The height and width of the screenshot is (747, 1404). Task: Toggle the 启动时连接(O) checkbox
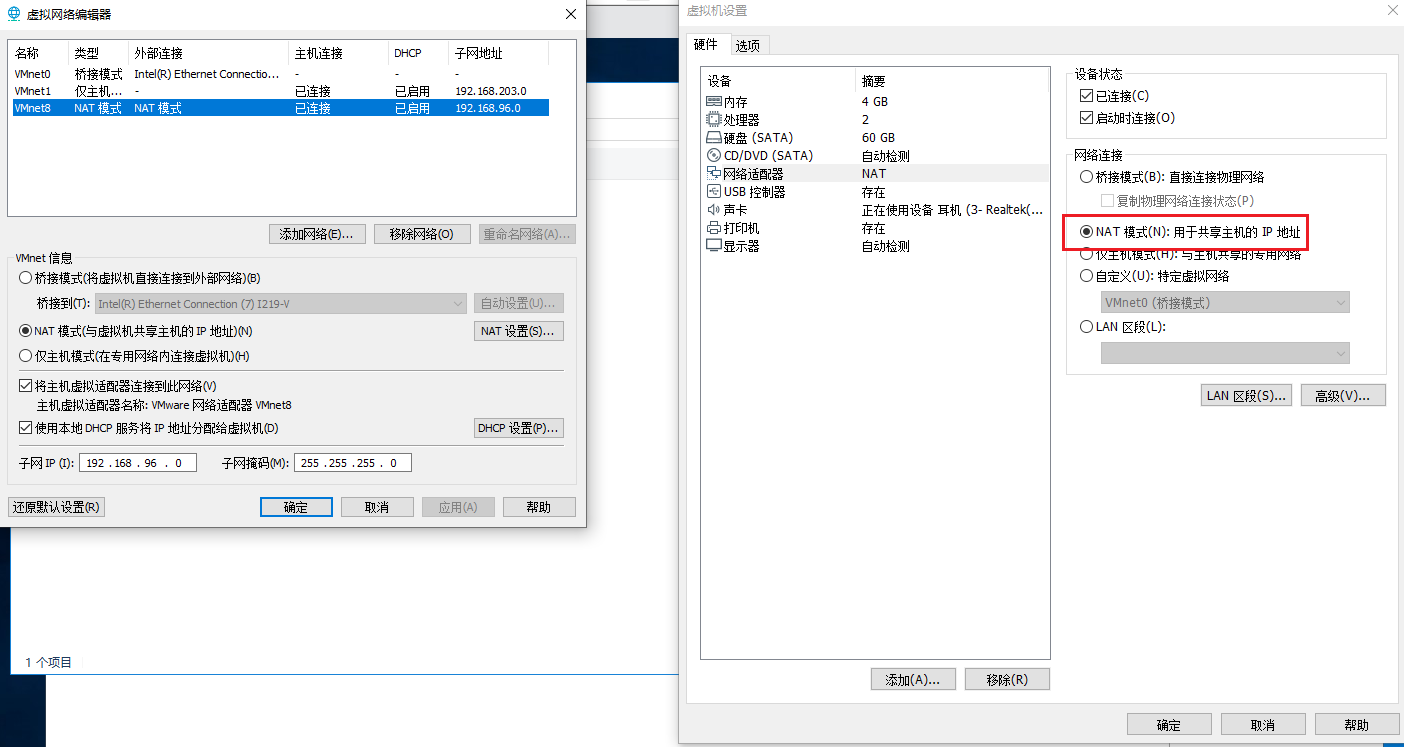1087,118
